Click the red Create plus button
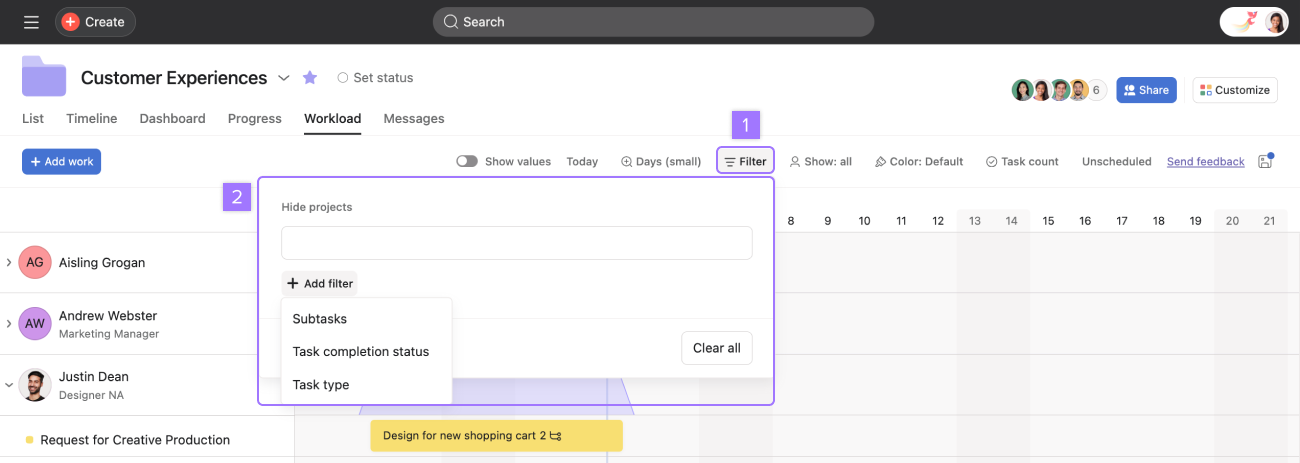The image size is (1300, 463). pos(71,22)
